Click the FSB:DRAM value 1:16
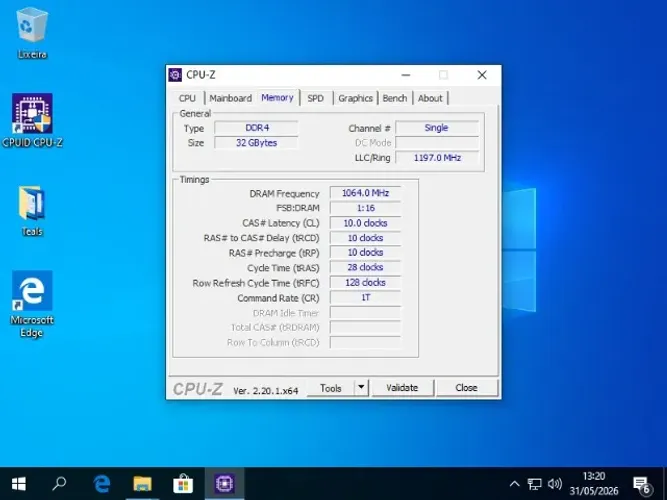Screen dimensions: 667x500 pos(365,208)
